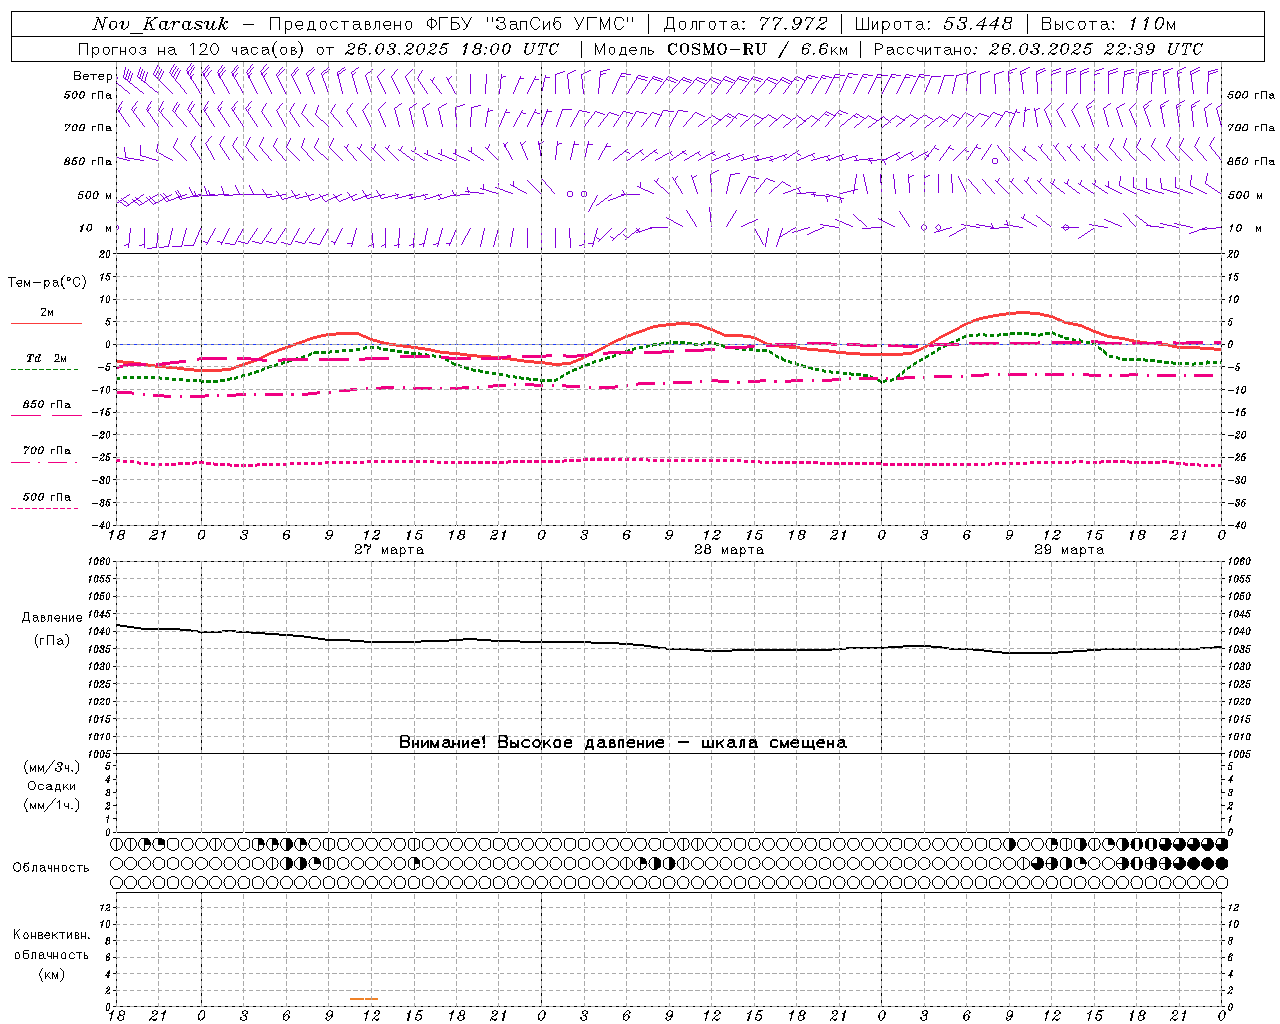Click the Долгота: 77.972 value
Screen dimensions: 1280x1024
pos(745,24)
